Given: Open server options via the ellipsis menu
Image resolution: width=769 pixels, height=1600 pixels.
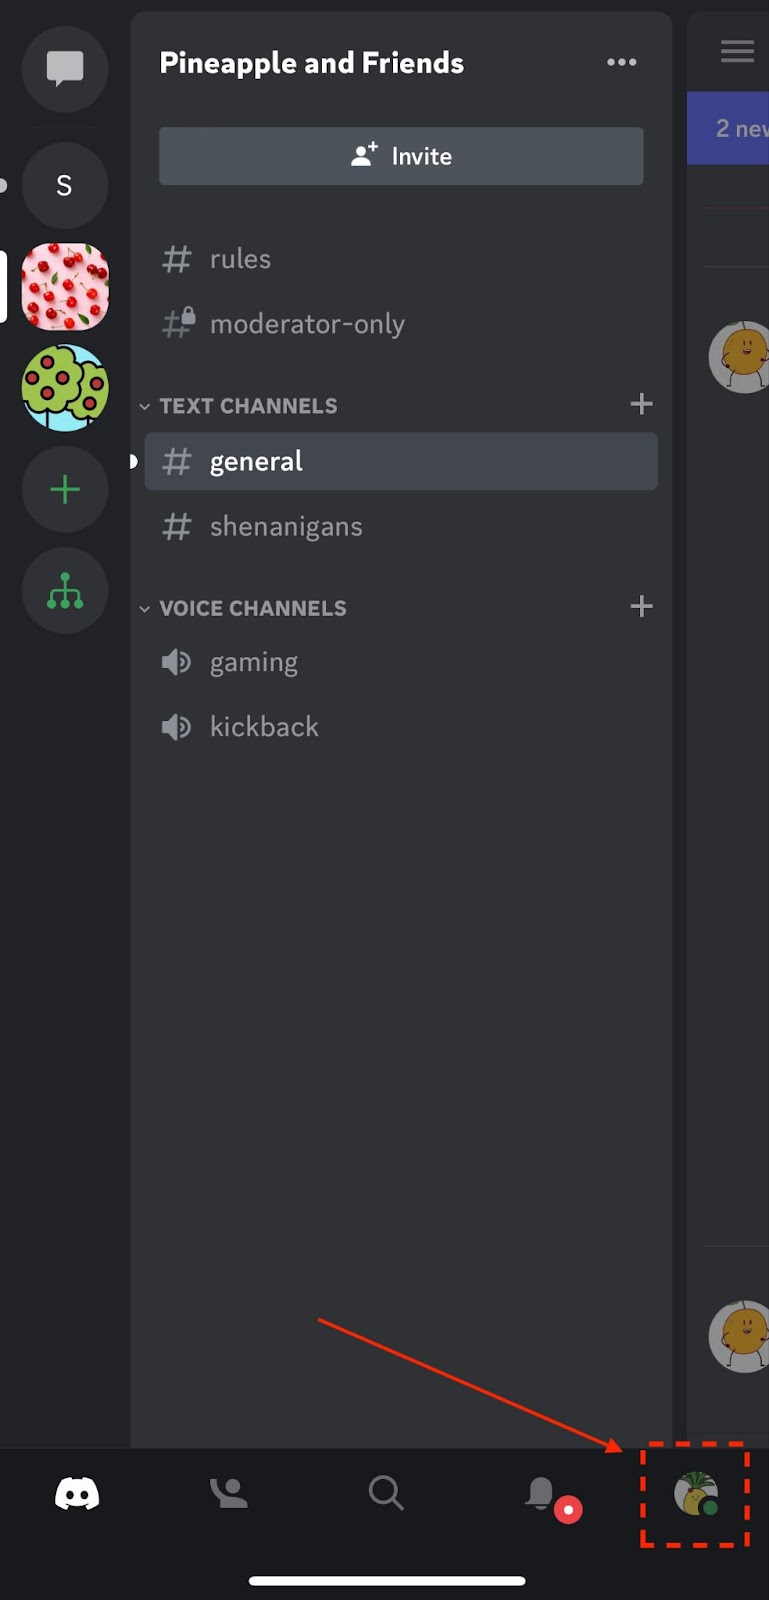Looking at the screenshot, I should click(621, 62).
